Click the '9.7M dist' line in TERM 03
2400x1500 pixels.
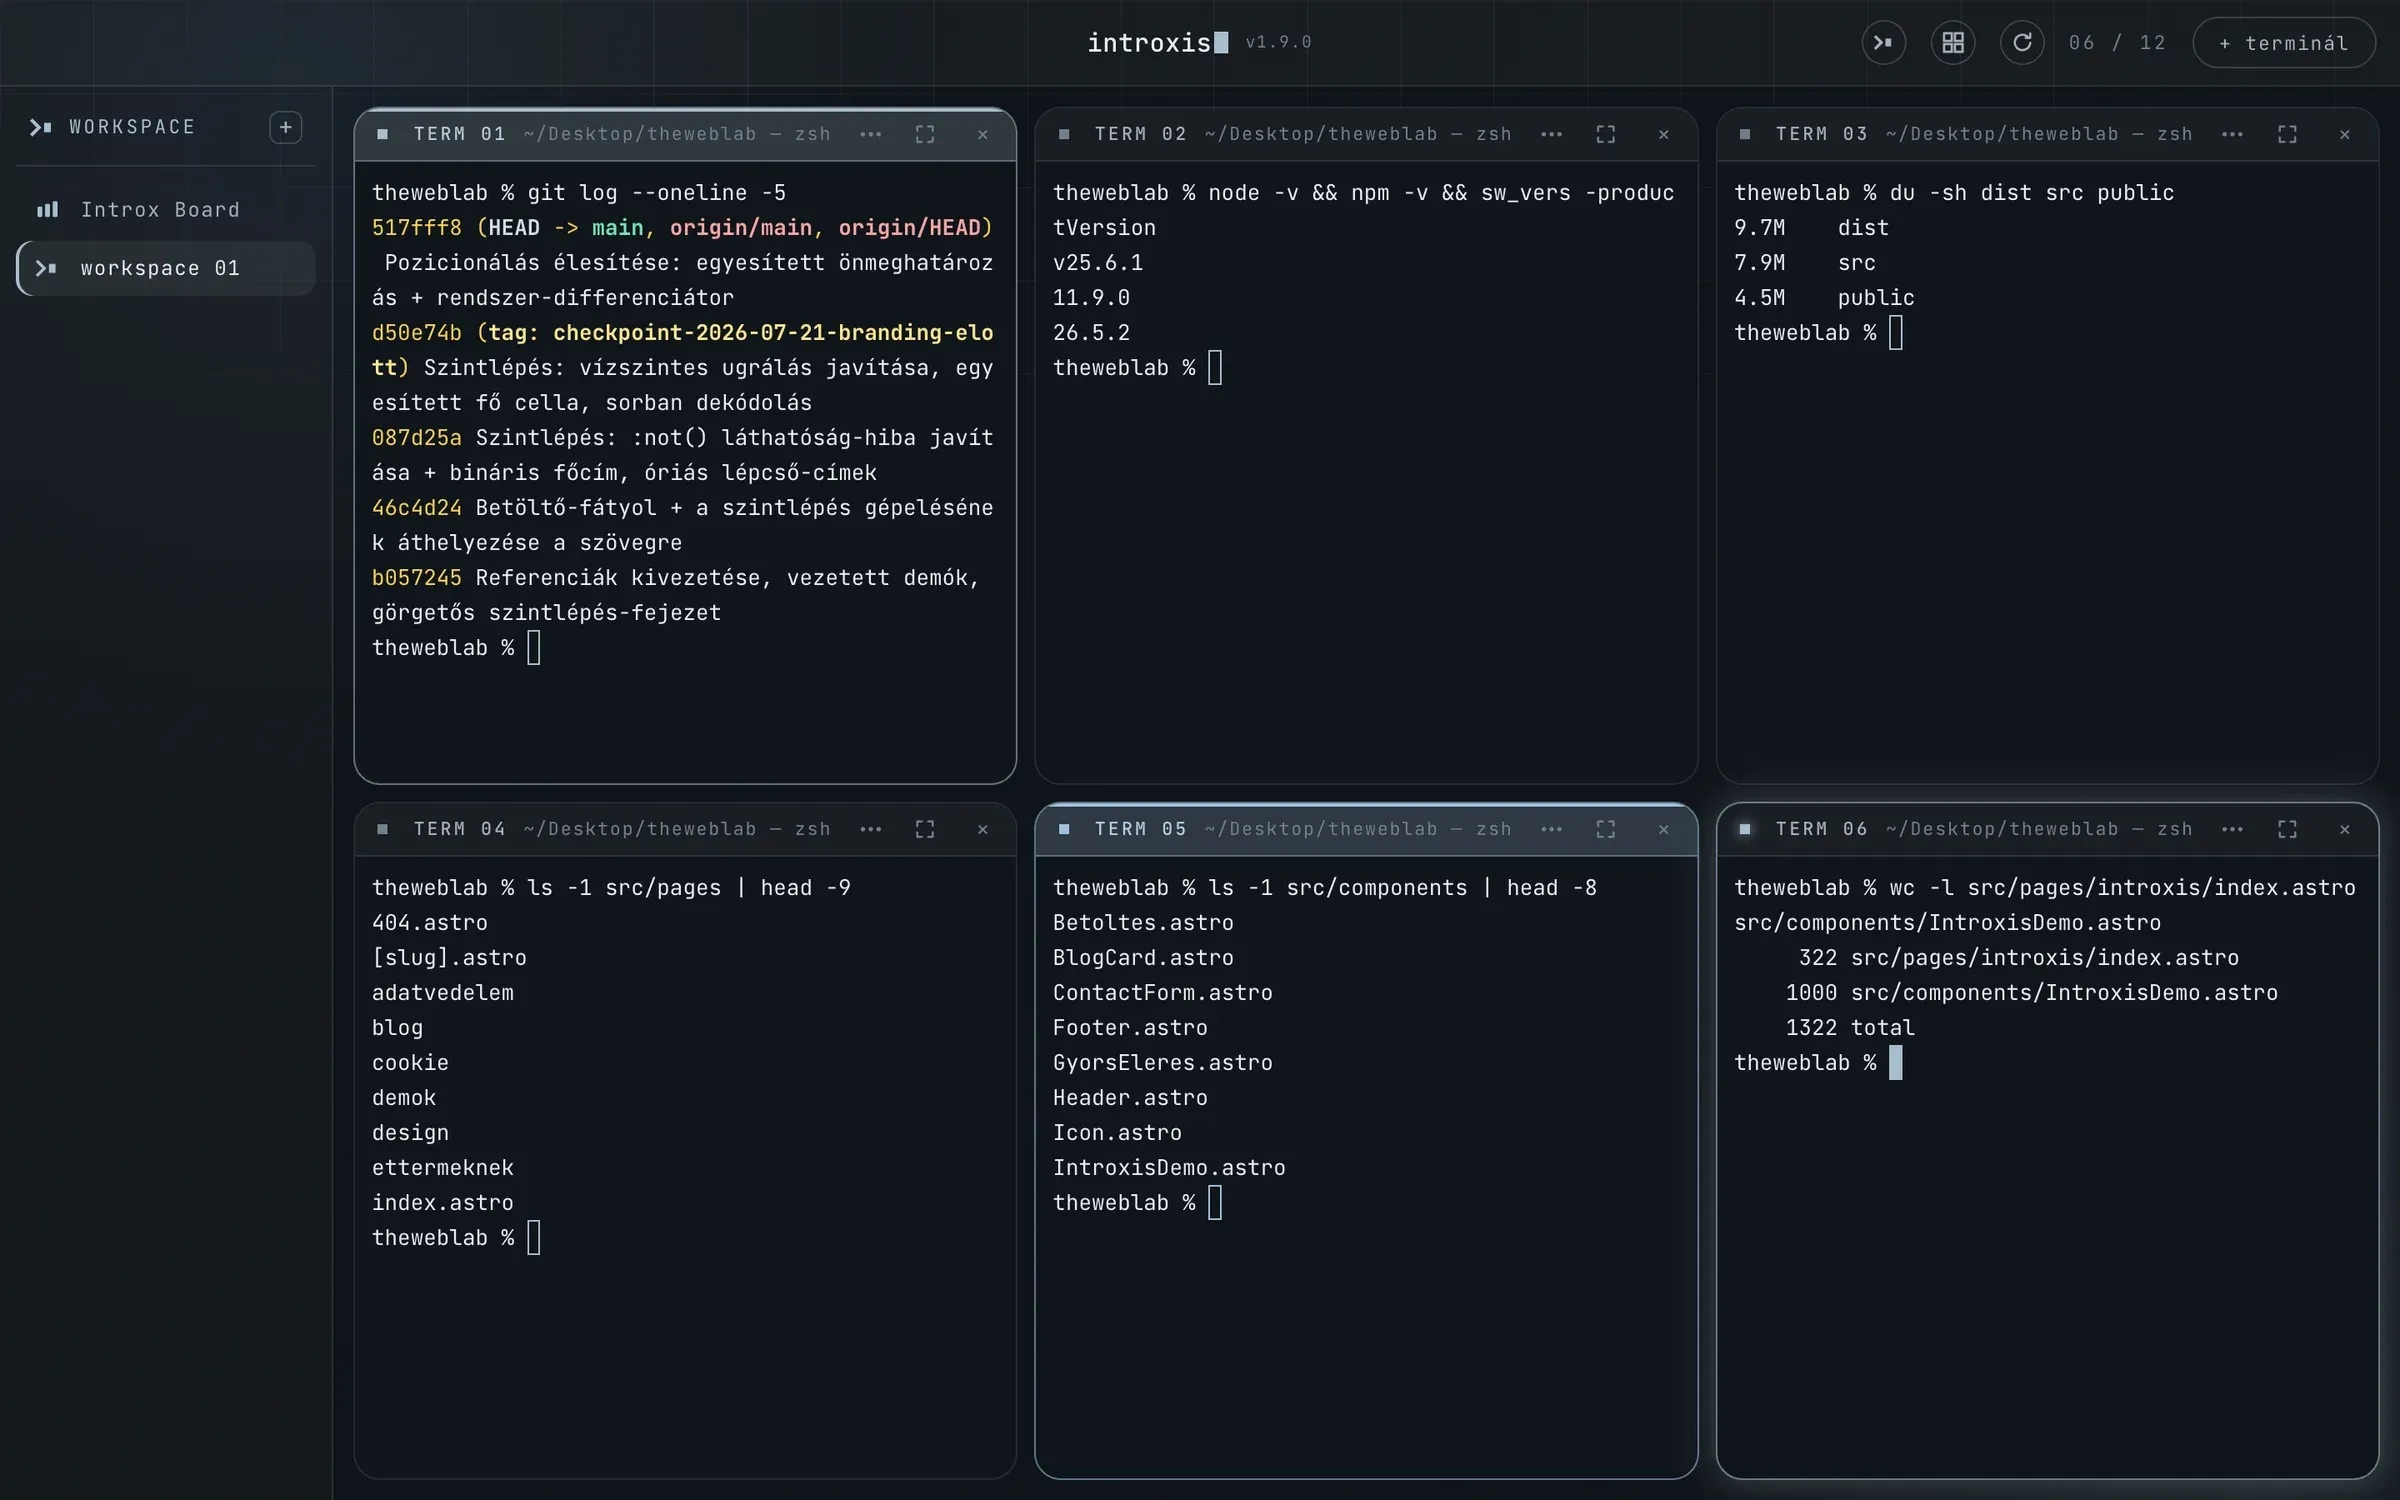1812,228
